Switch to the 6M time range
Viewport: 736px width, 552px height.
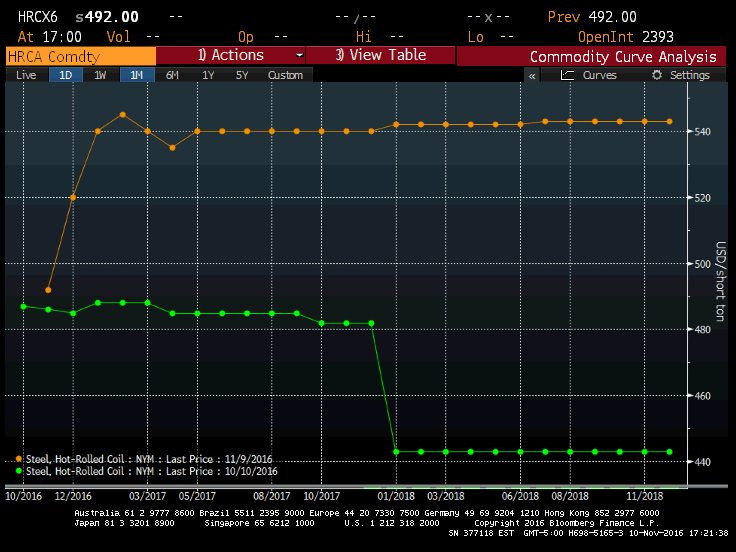[172, 75]
